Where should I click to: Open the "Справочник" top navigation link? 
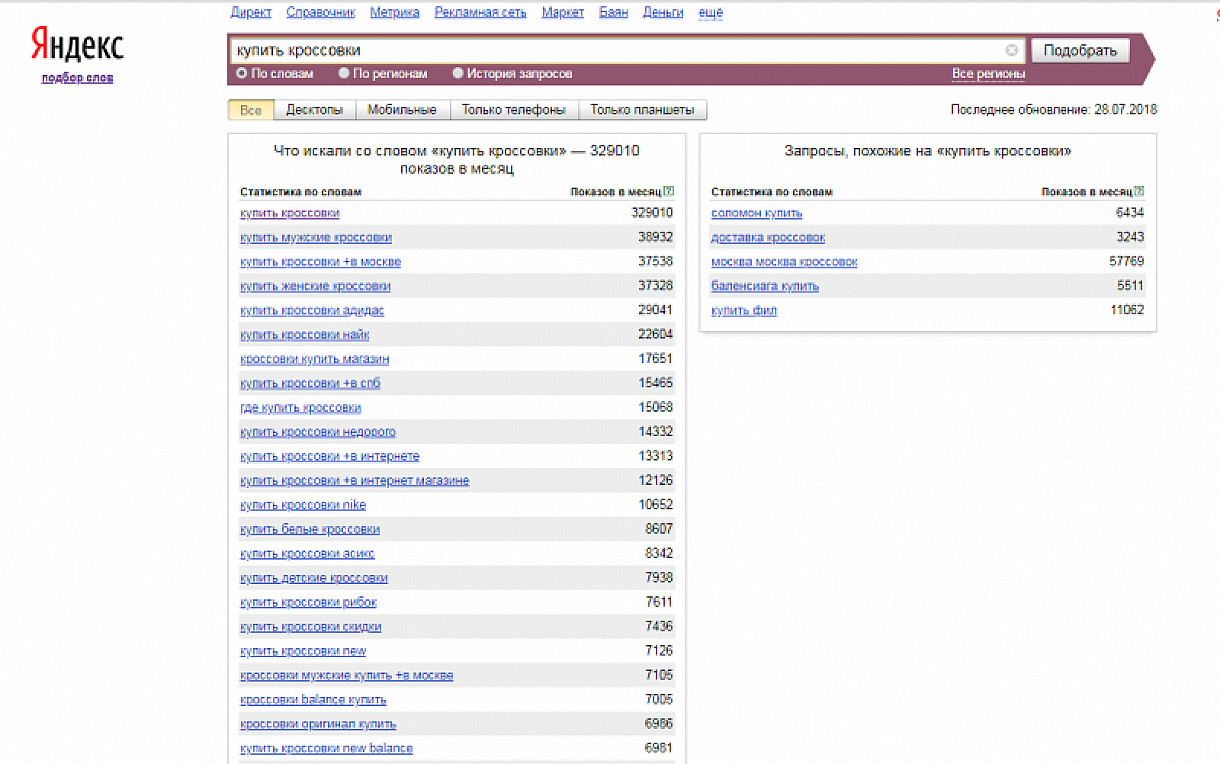coord(321,13)
